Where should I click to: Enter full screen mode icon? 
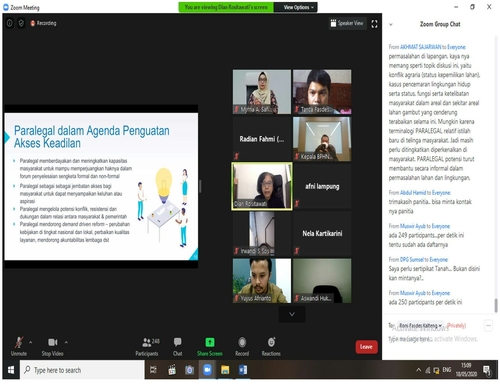(x=374, y=24)
